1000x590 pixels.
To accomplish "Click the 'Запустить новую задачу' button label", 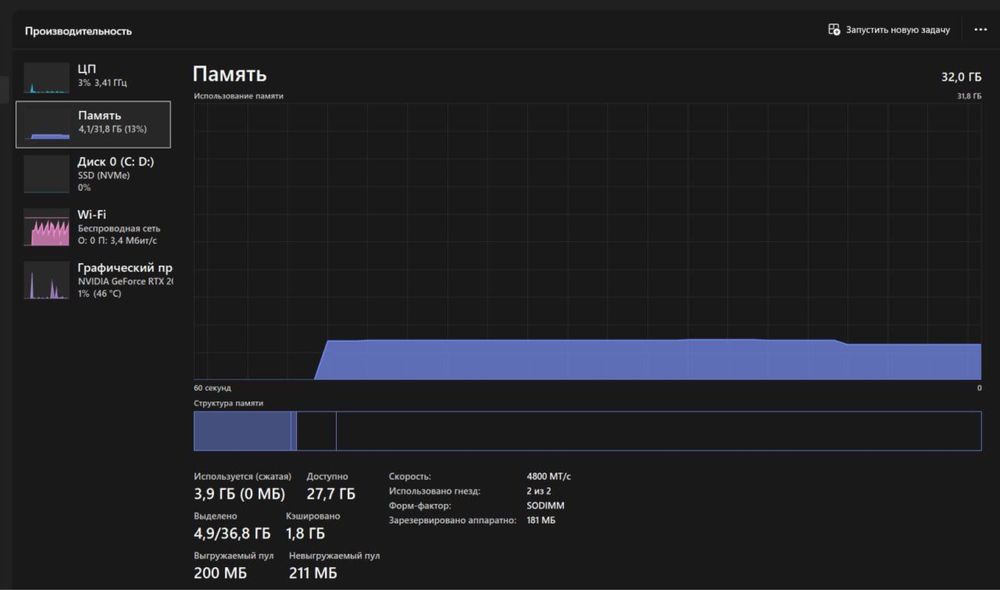I will click(897, 30).
